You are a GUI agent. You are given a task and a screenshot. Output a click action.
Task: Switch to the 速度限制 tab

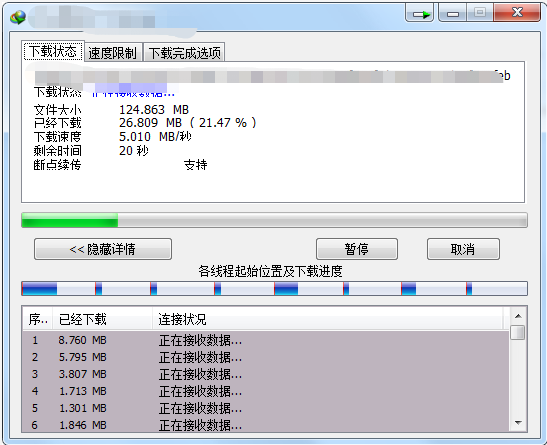click(113, 53)
